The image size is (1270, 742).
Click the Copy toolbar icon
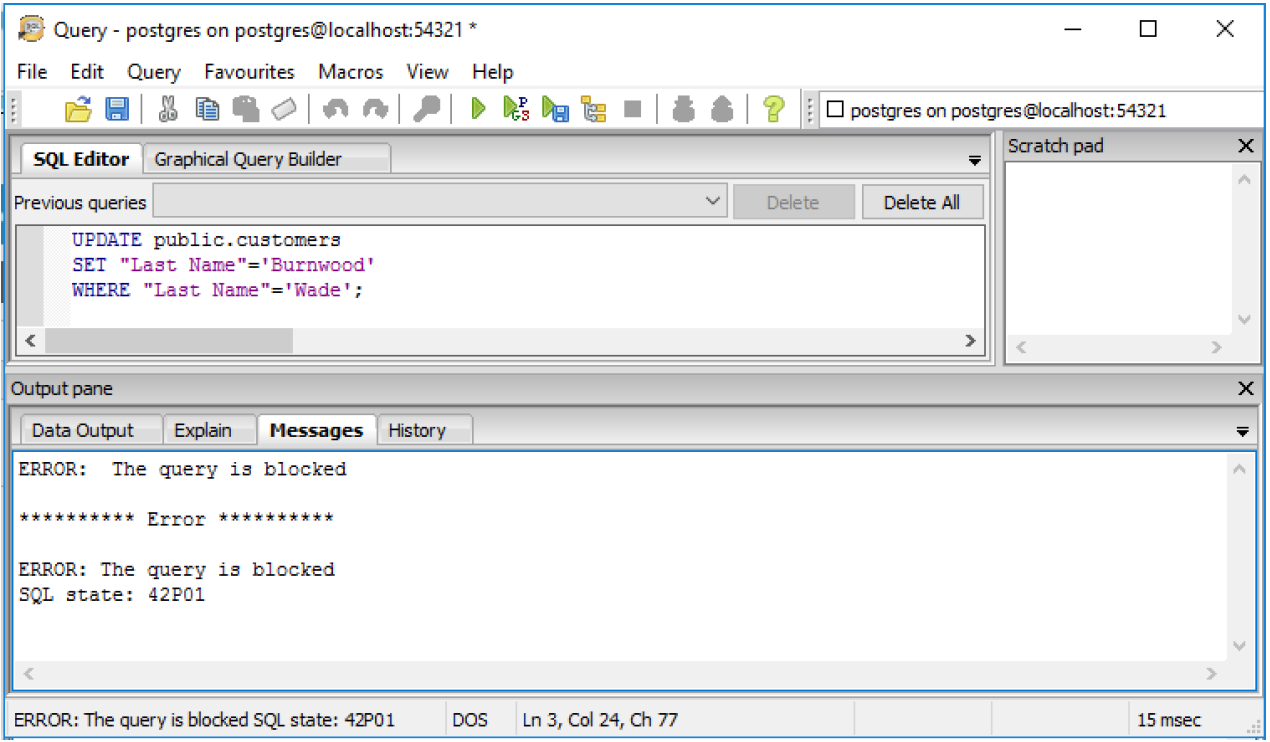[x=207, y=109]
